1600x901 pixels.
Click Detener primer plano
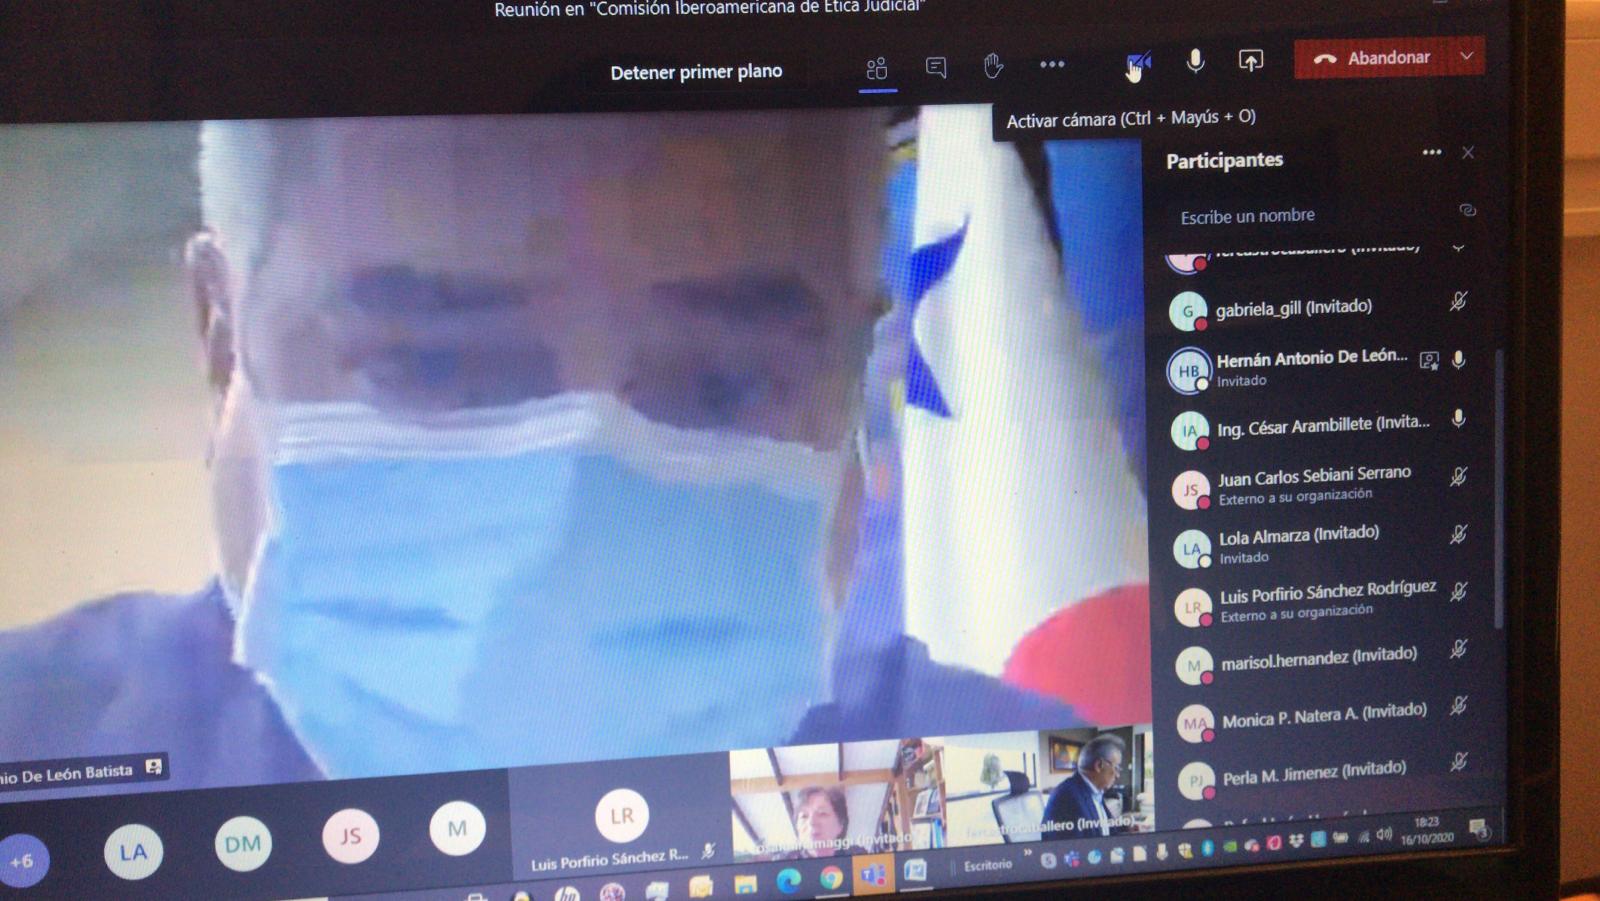[696, 72]
